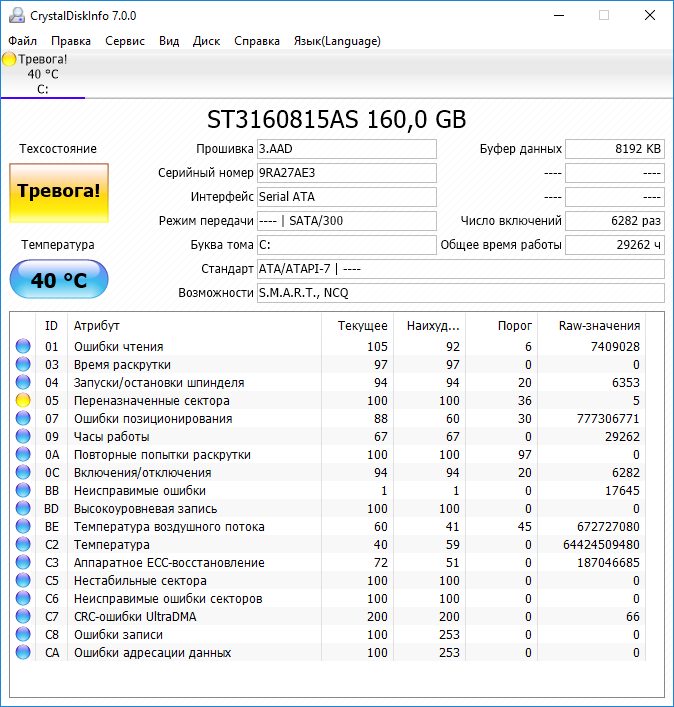The image size is (674, 707).
Task: Click raw value 777306771 in row 07
Action: (608, 418)
